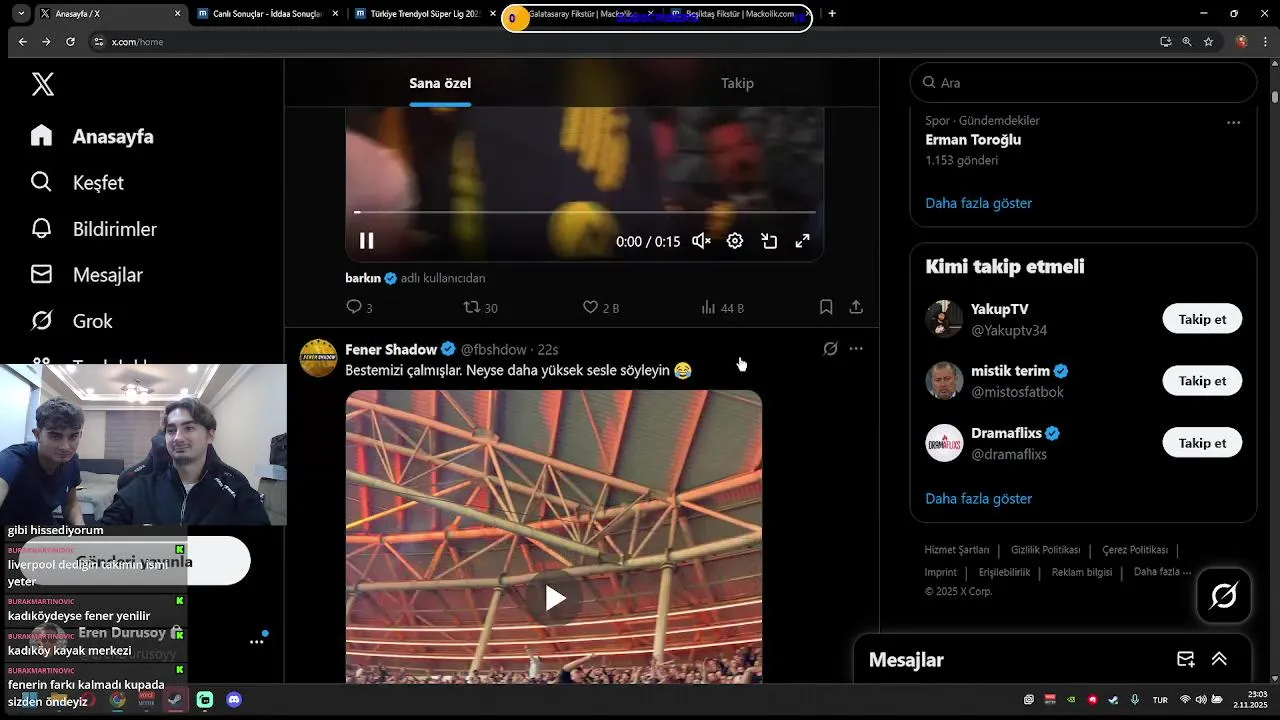Seek on the video progress bar
The image size is (1280, 720).
click(x=585, y=212)
